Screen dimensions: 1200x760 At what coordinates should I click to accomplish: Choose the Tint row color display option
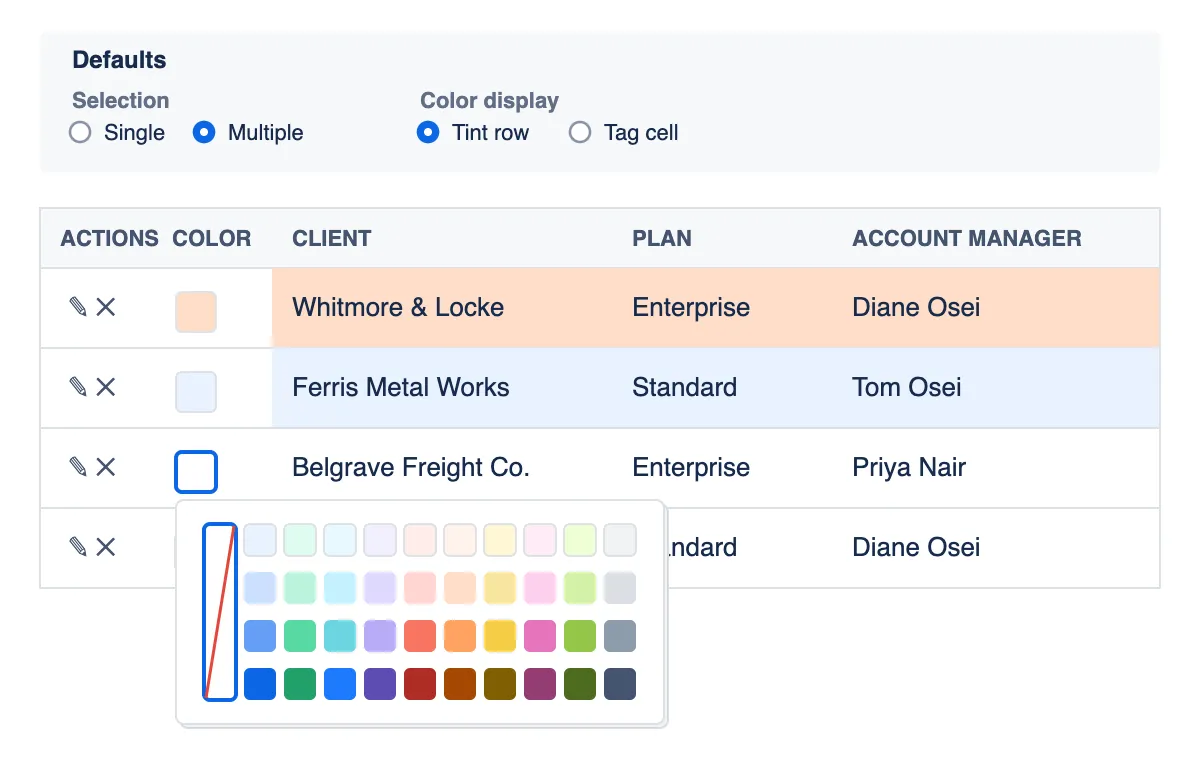[x=428, y=132]
